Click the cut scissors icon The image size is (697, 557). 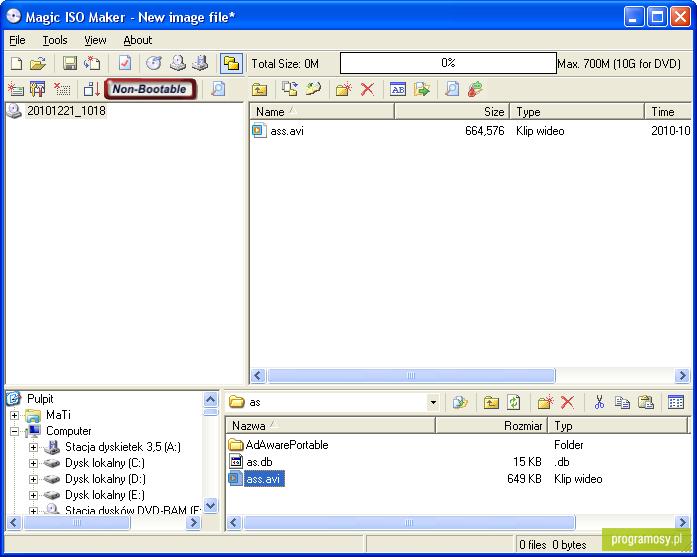599,403
